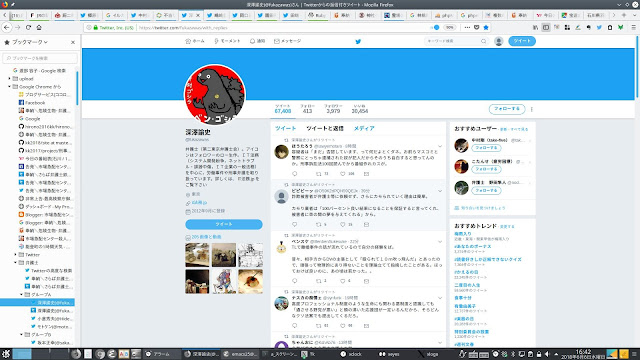The width and height of the screenshot is (640, 360).
Task: Open the フォロー 413 stat
Action: [x=307, y=109]
